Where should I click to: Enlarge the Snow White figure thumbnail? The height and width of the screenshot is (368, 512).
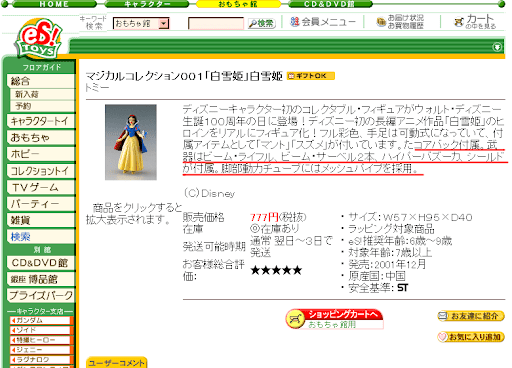(131, 142)
